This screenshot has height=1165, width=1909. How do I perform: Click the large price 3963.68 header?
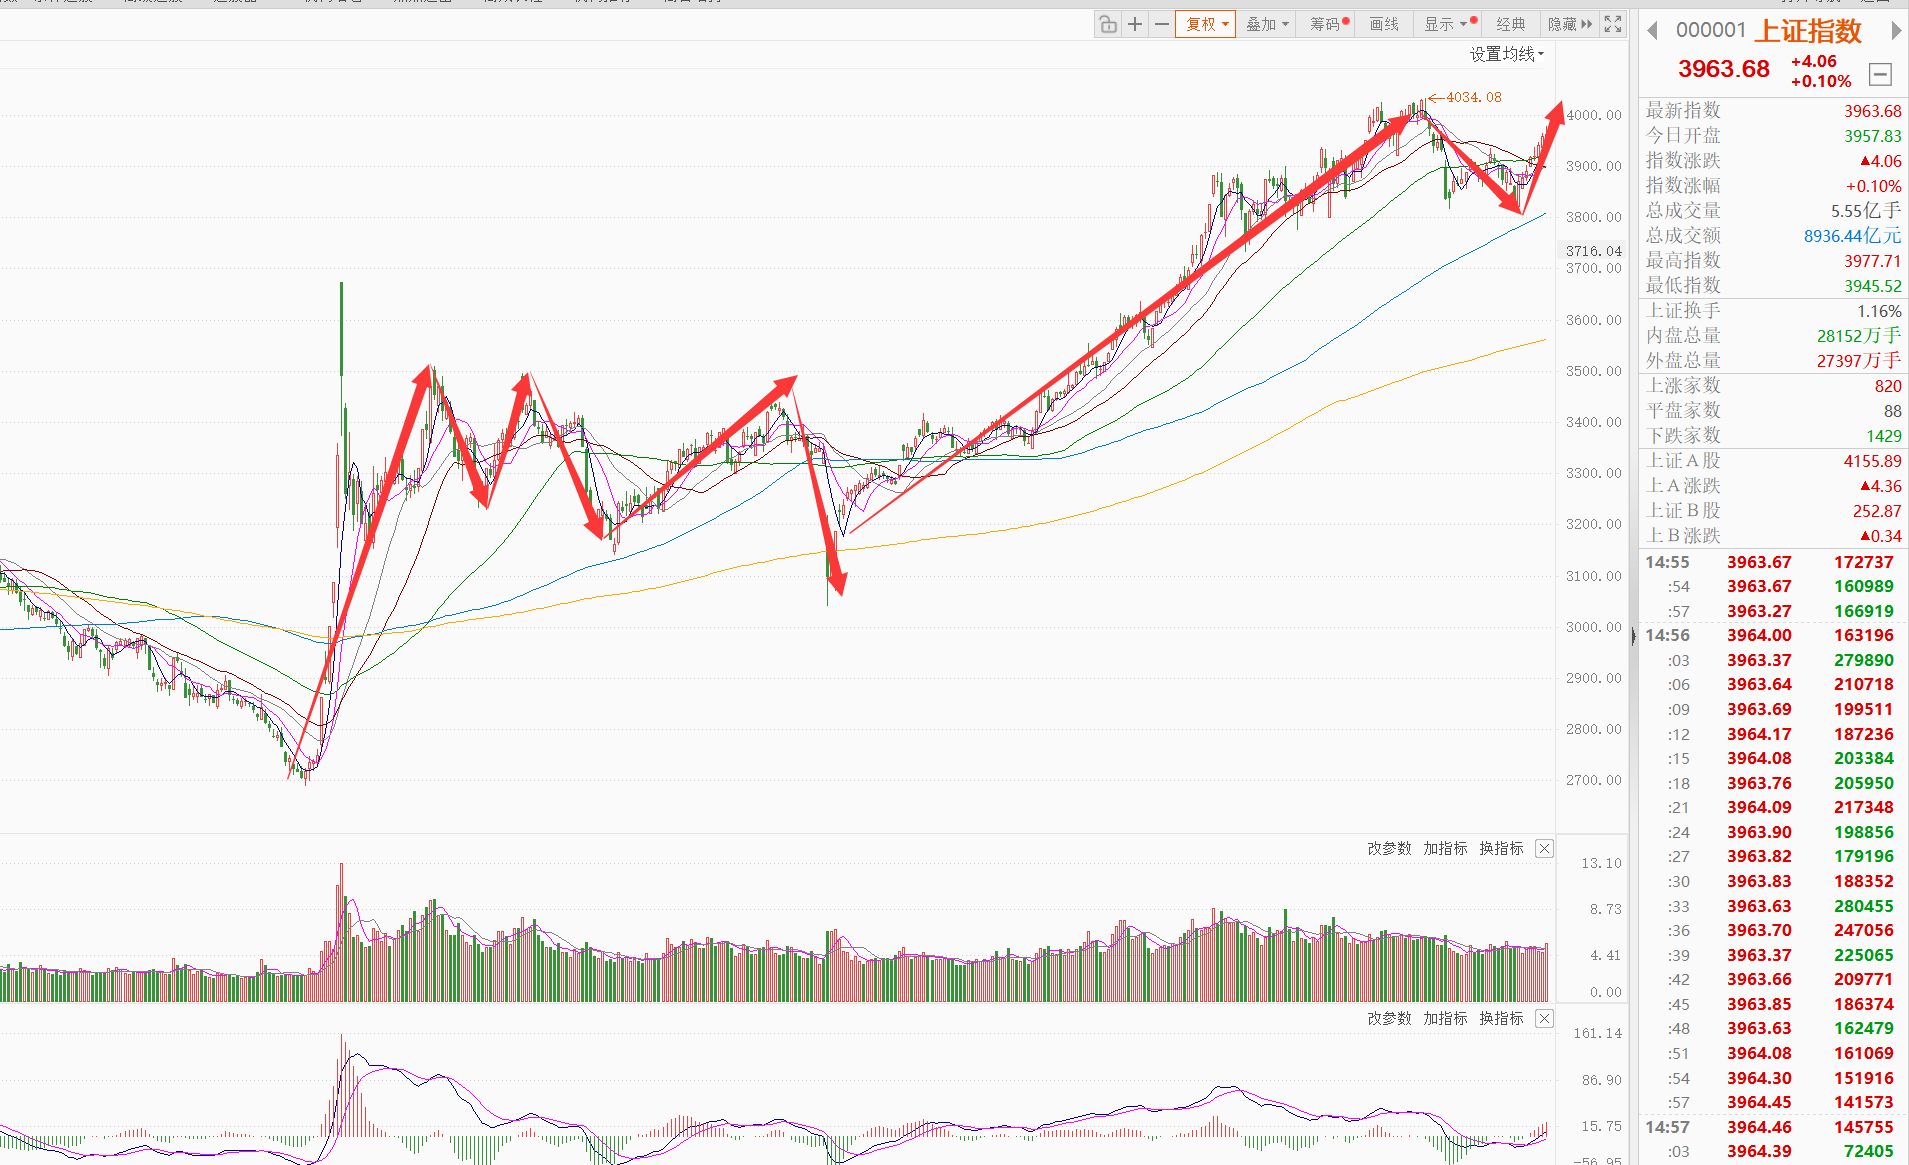pos(1723,69)
